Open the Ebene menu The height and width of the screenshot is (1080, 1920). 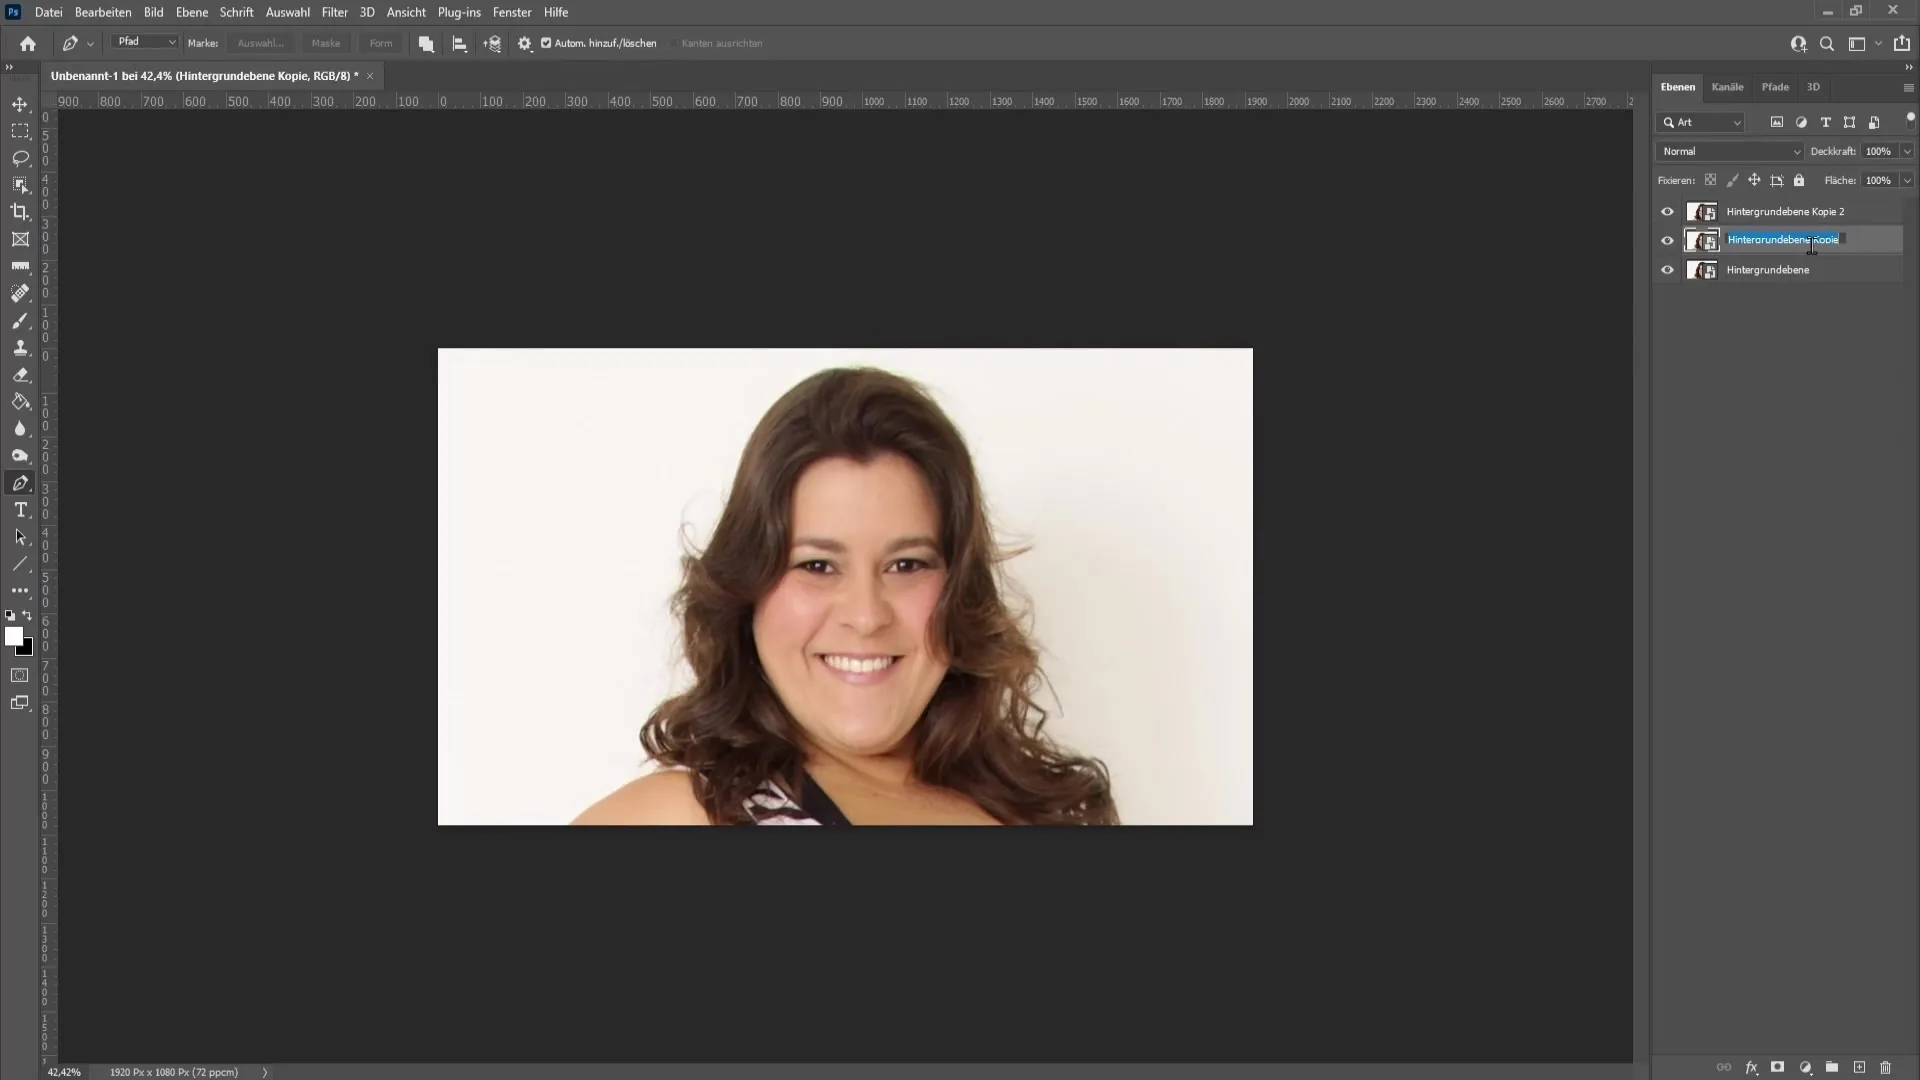tap(191, 12)
